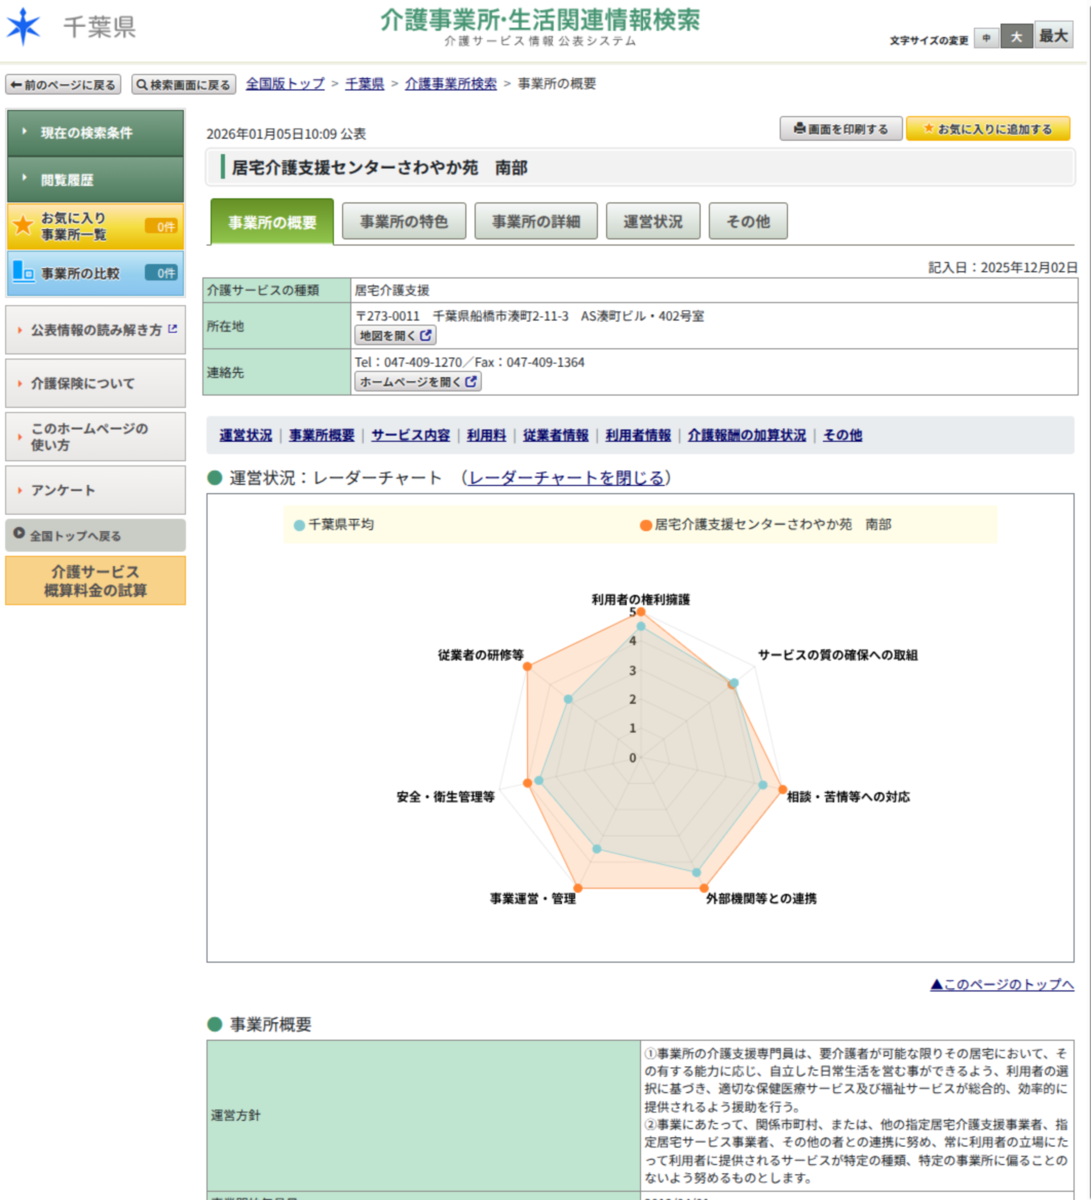The height and width of the screenshot is (1200, 1091).
Task: Open ホームページを開く button
Action: (x=418, y=382)
